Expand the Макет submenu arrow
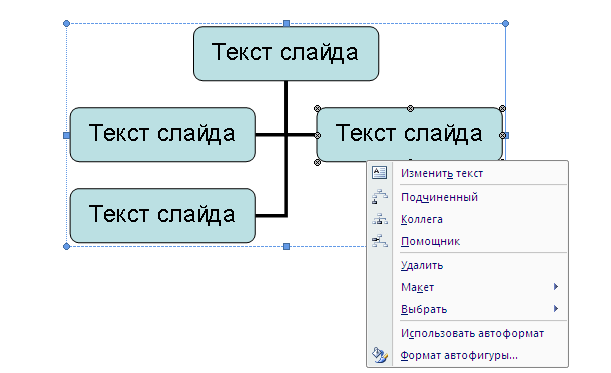The height and width of the screenshot is (373, 611). (556, 287)
